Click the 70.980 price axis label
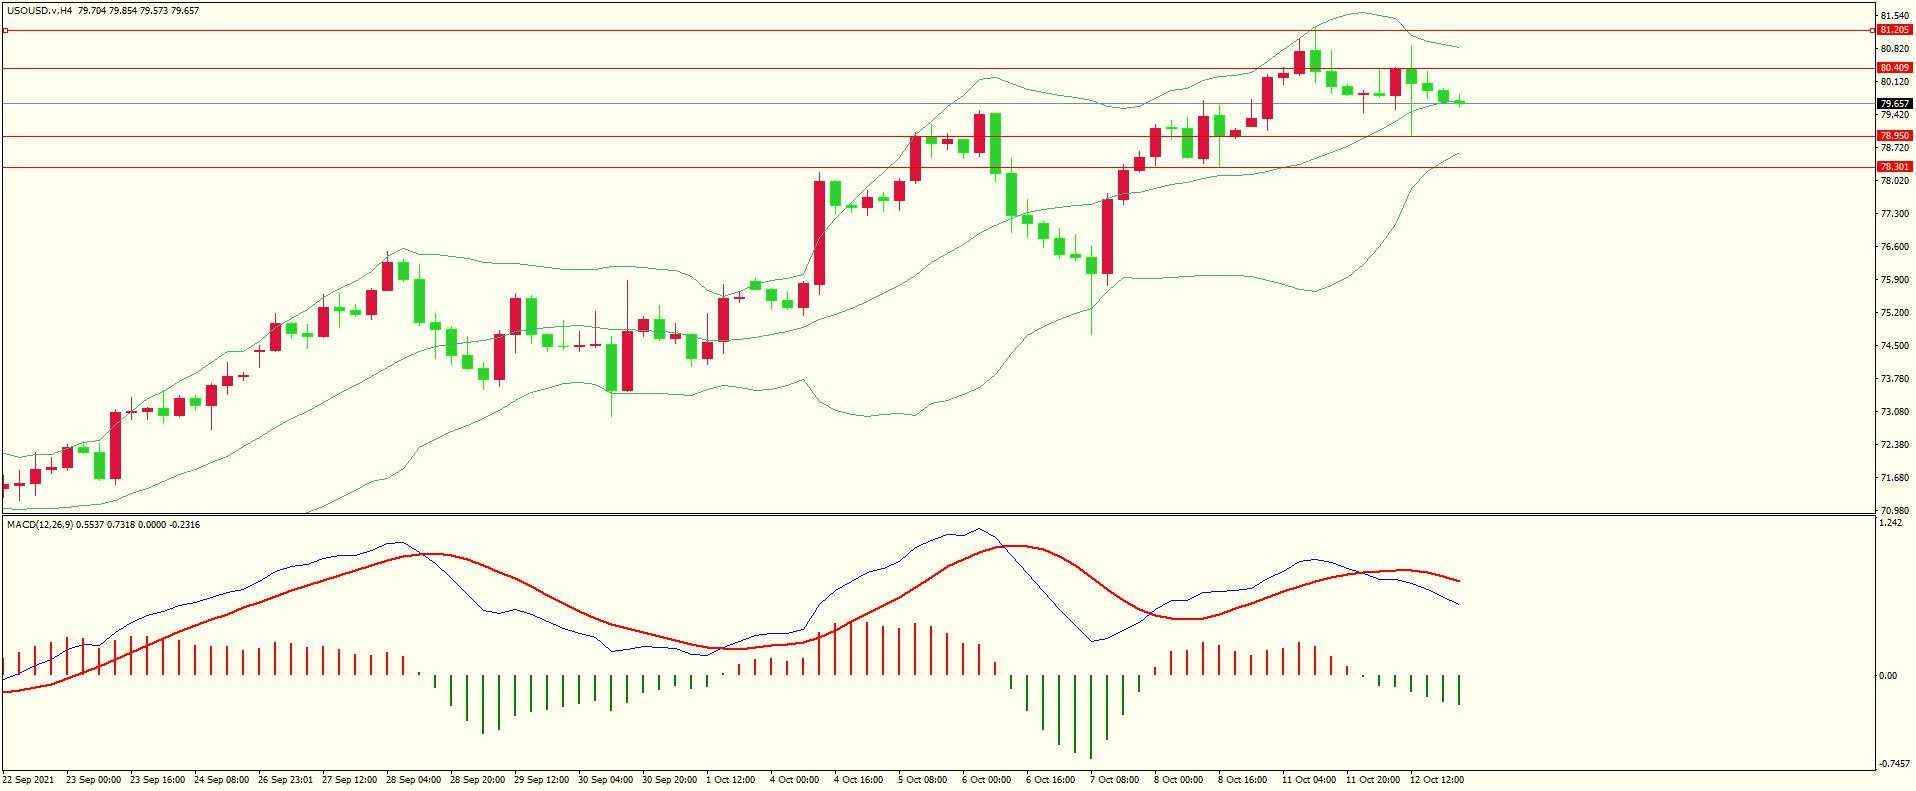 coord(1895,511)
